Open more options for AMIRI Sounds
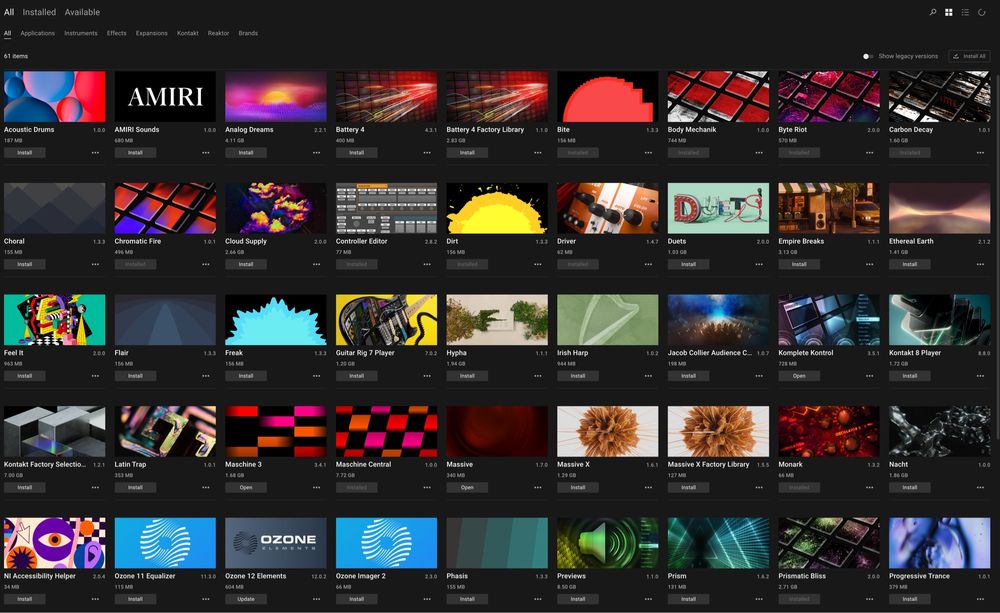This screenshot has height=613, width=1000. click(206, 153)
